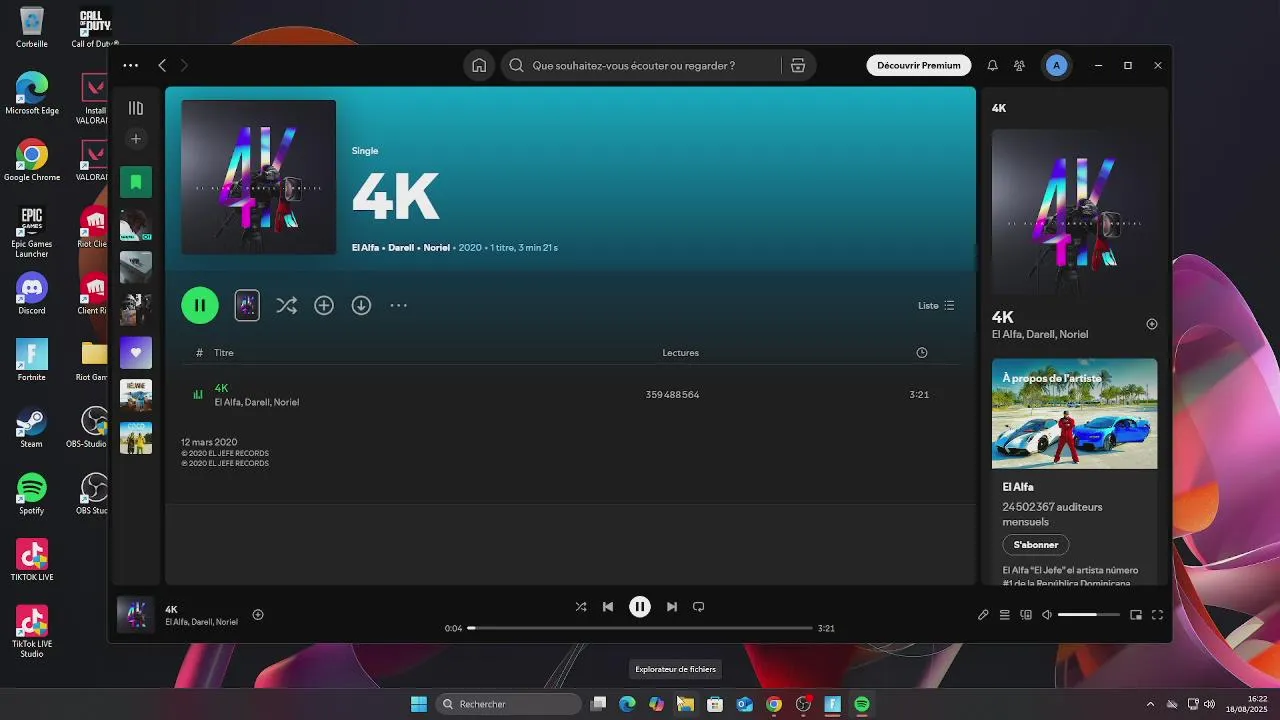Open Discord desktop shortcut
This screenshot has height=720, width=1280.
point(32,294)
